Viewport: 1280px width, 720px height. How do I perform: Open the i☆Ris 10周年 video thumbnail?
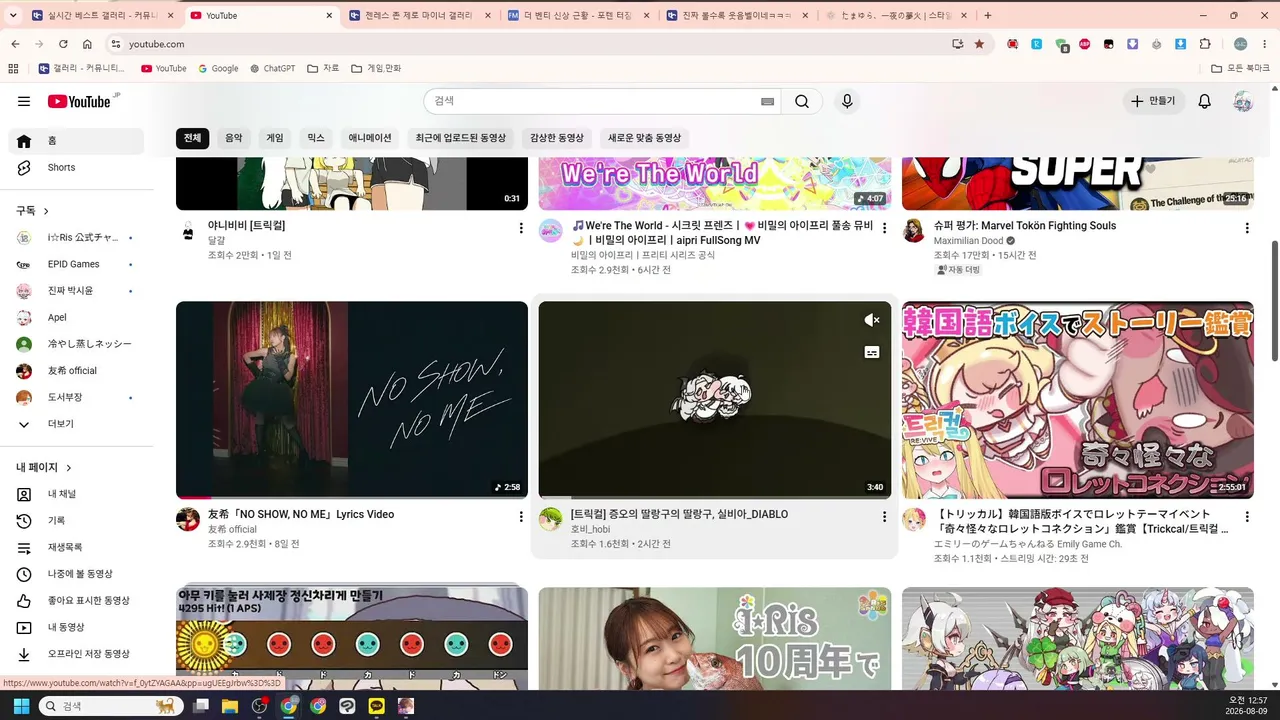coord(715,638)
